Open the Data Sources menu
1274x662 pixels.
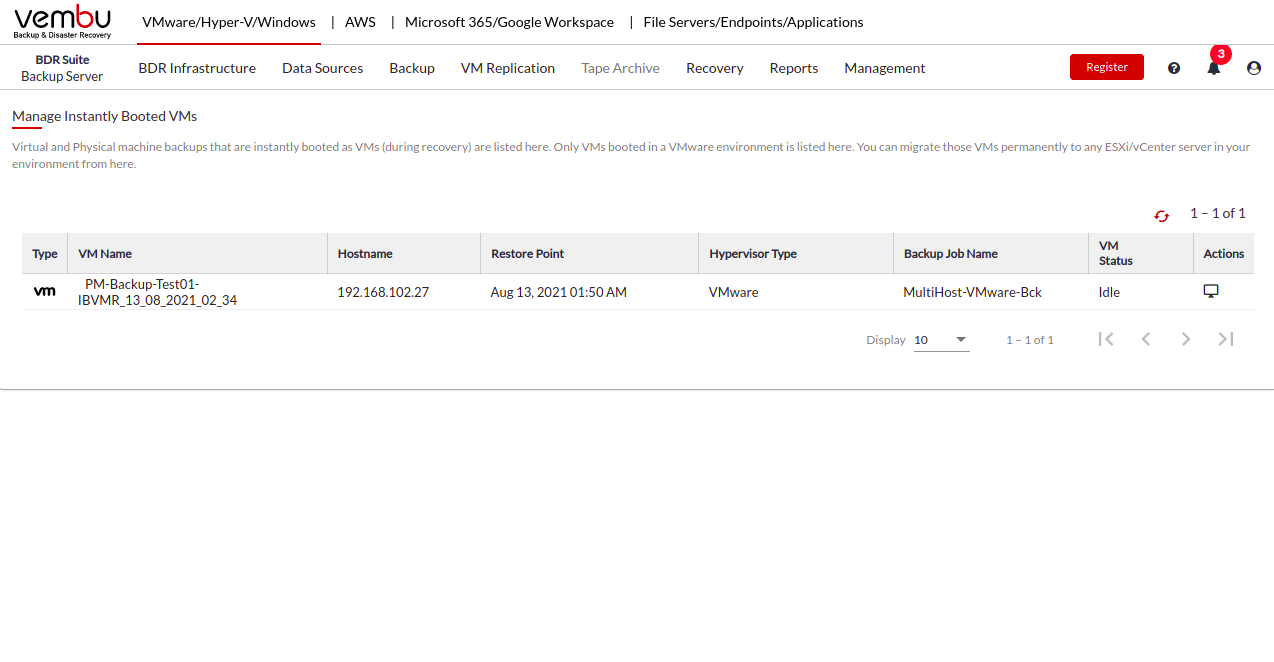click(x=322, y=68)
